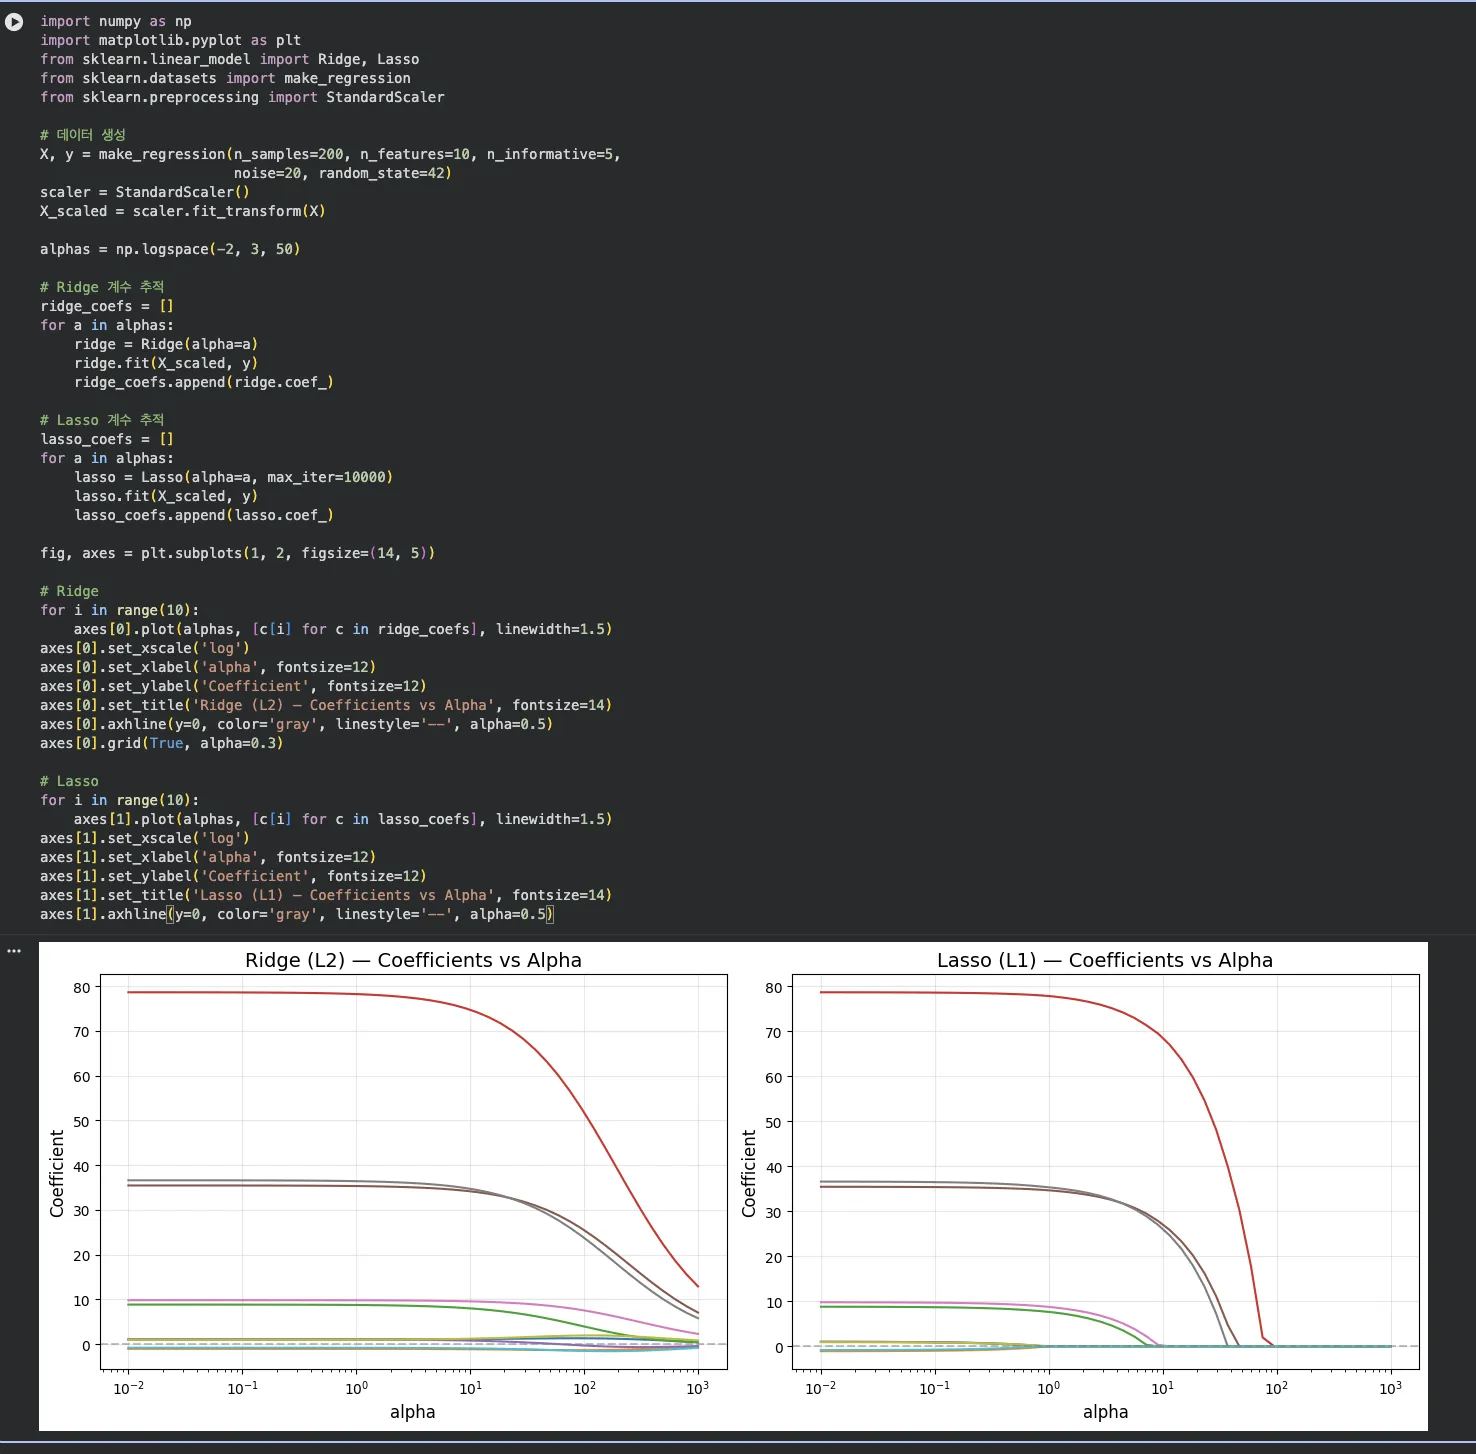Click the 'lasso_coefs.append(lasso.coef_)' line

tap(204, 515)
